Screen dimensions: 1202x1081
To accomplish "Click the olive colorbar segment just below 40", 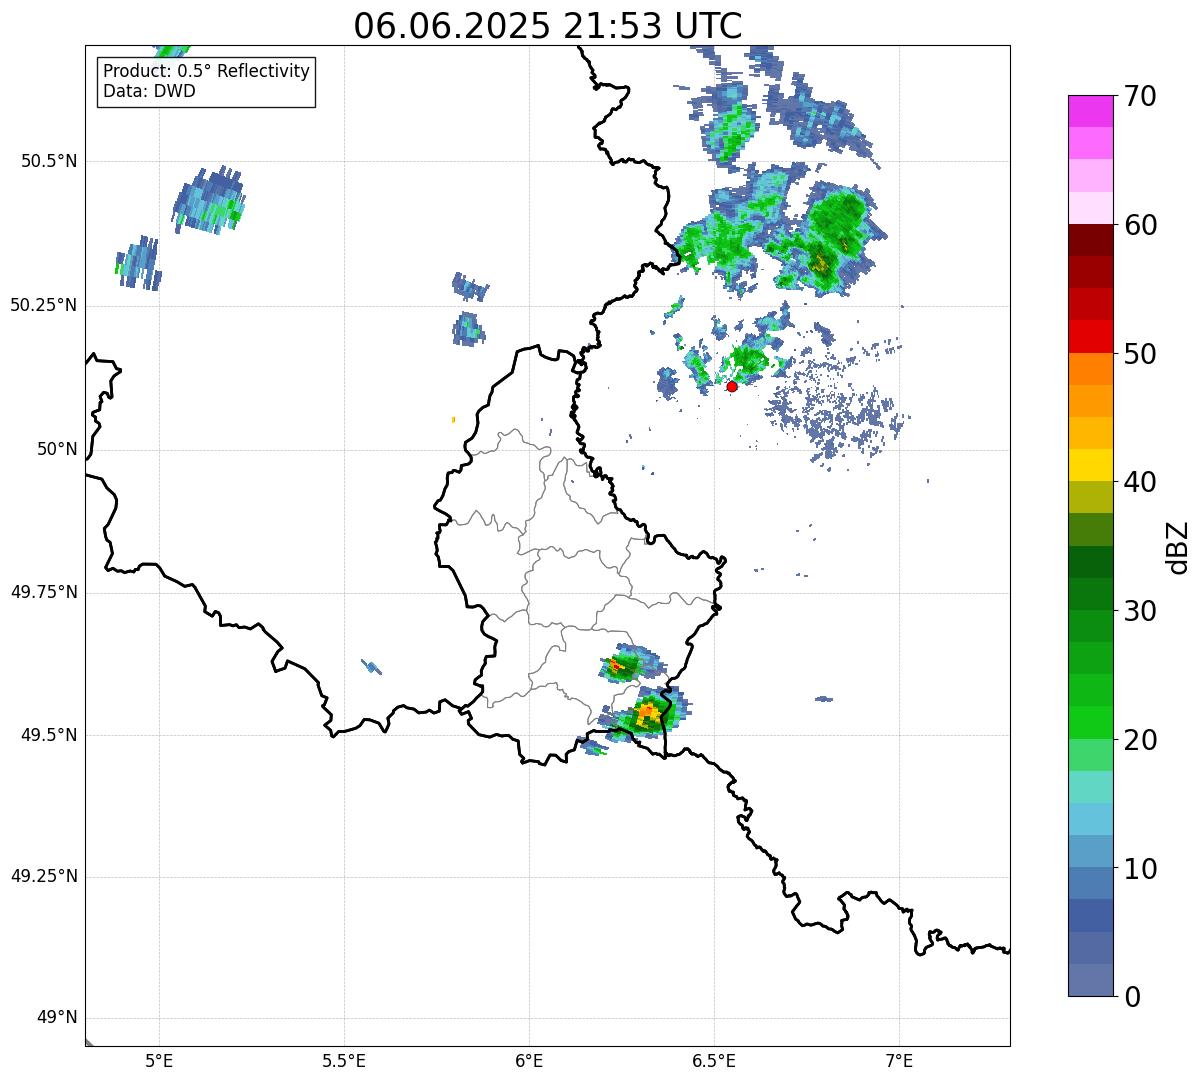I will pos(1090,497).
